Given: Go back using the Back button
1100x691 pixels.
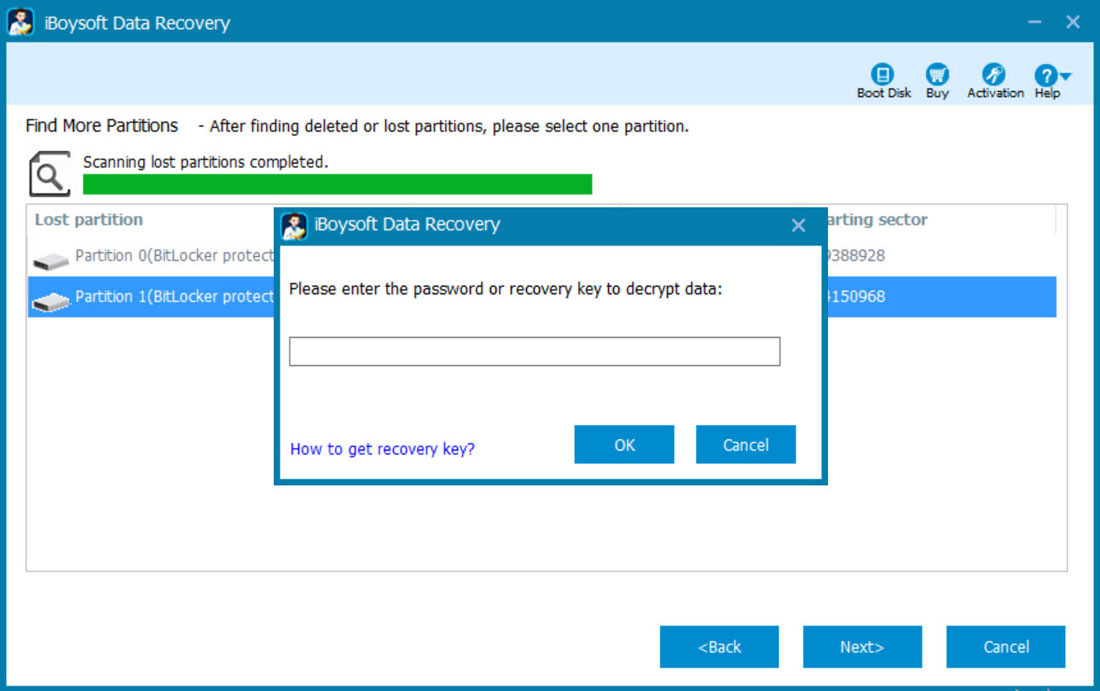Looking at the screenshot, I should 719,646.
